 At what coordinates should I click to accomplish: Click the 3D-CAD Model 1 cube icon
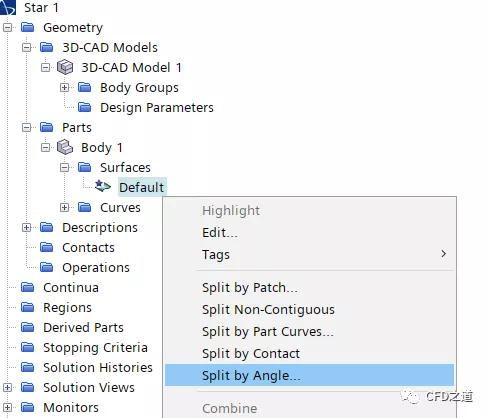65,67
